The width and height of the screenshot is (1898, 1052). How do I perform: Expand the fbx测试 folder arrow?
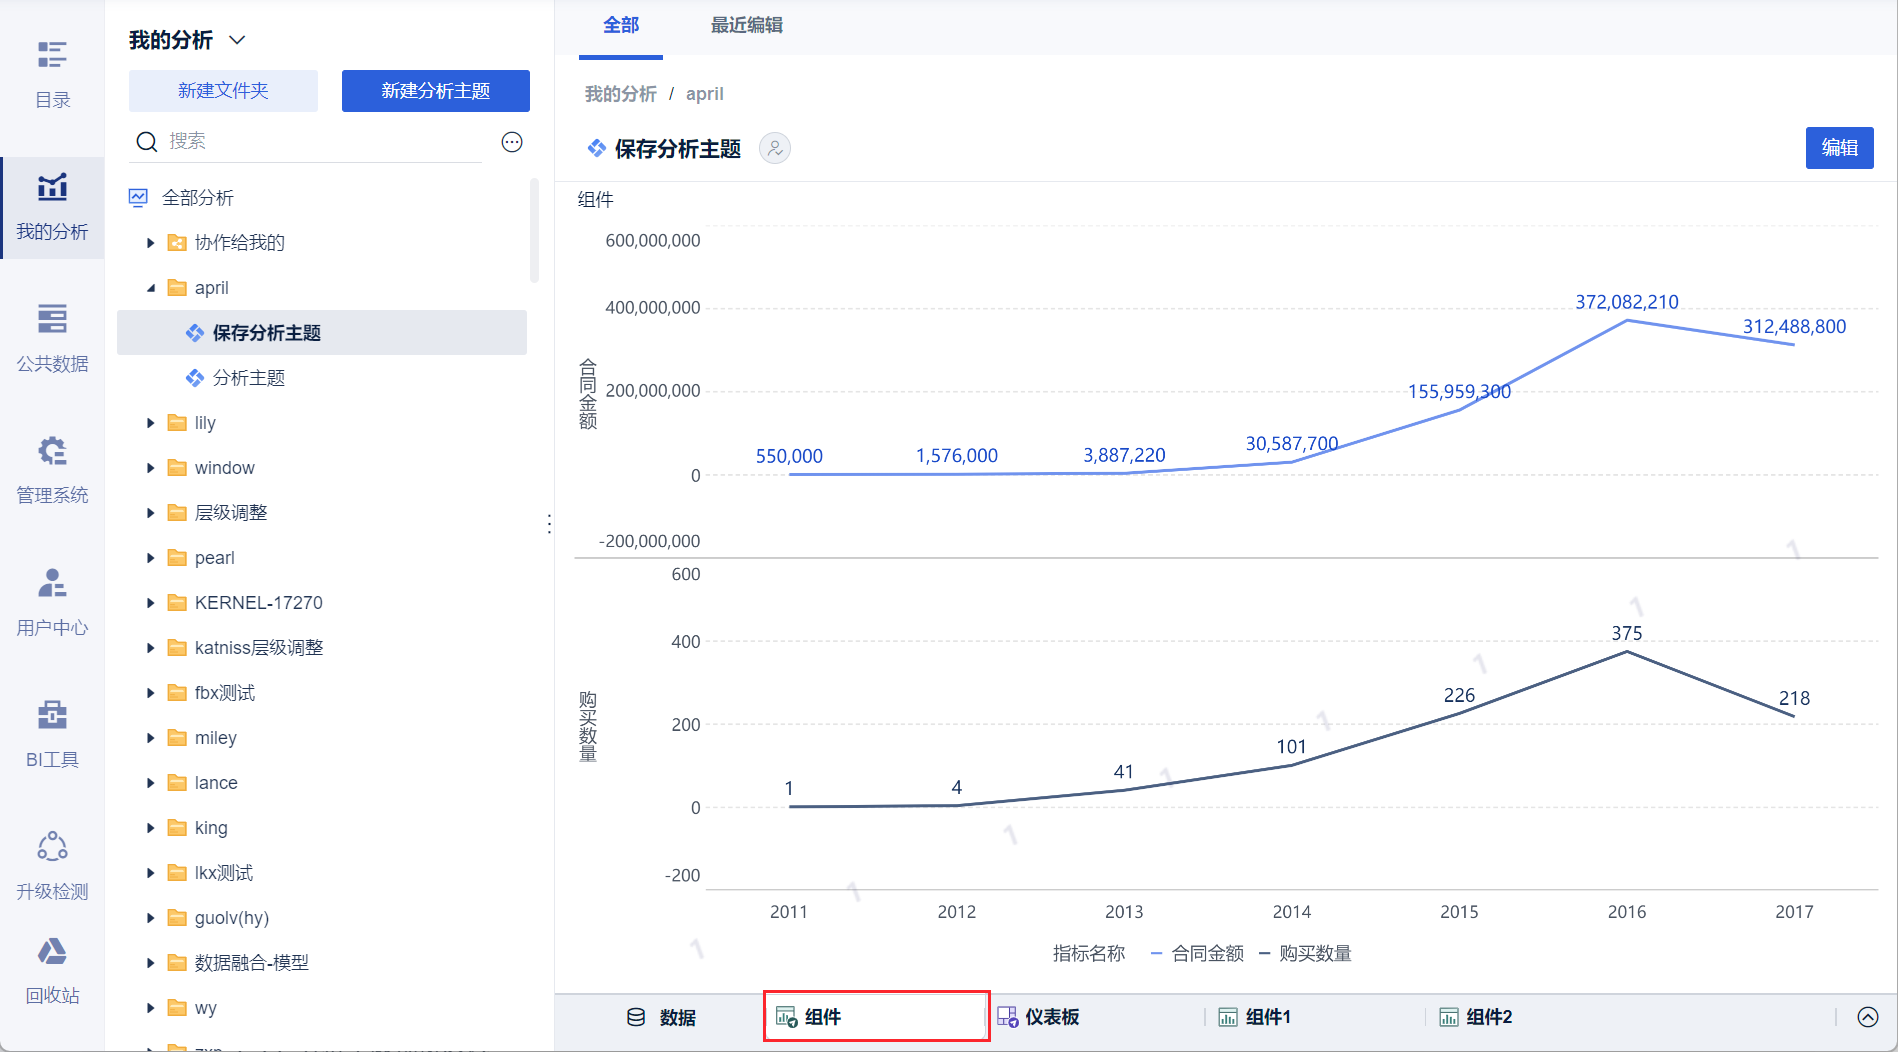pos(150,693)
